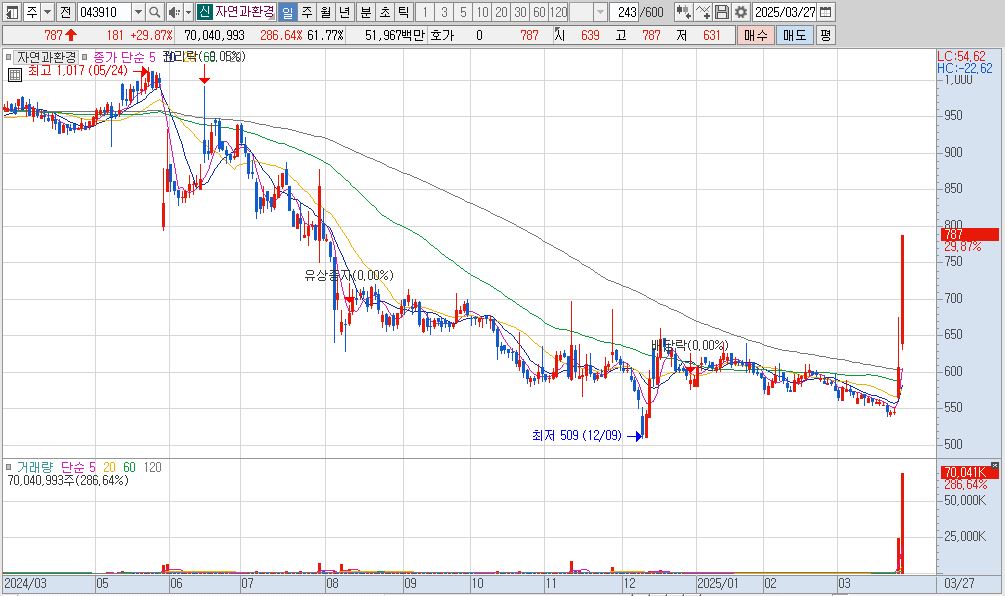
Task: Select the 5 interval button
Action: click(463, 12)
